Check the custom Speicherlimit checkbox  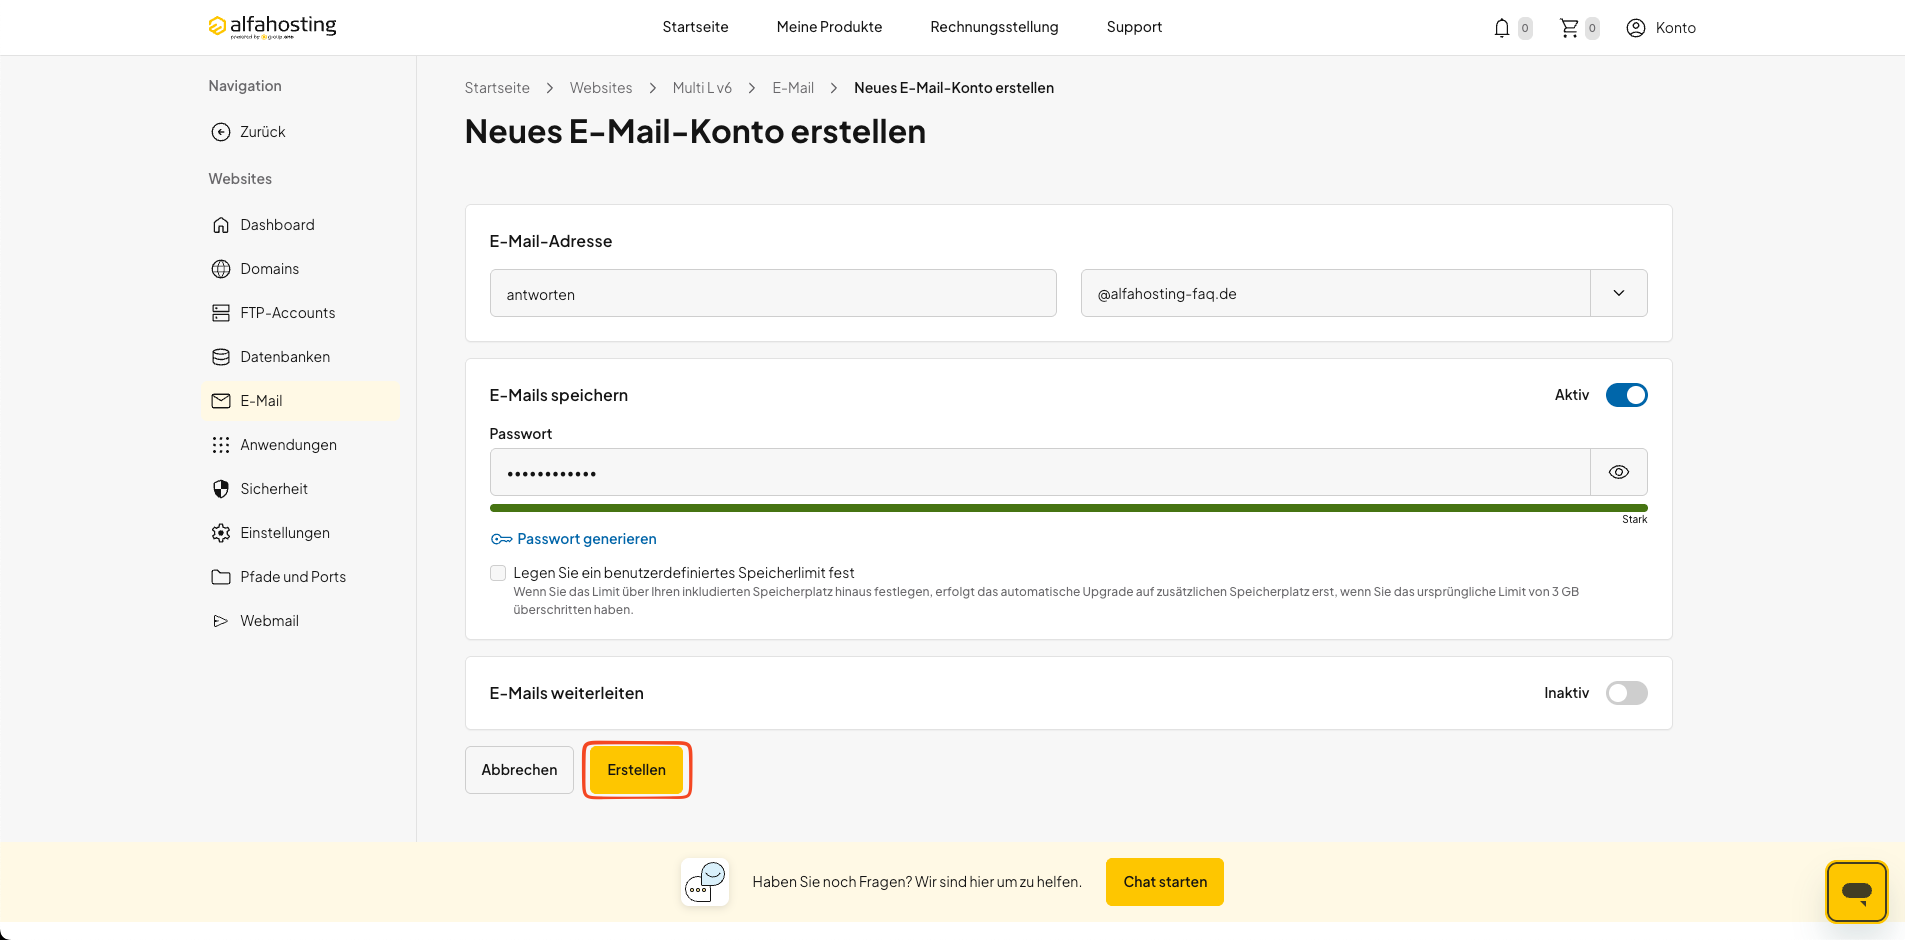498,573
